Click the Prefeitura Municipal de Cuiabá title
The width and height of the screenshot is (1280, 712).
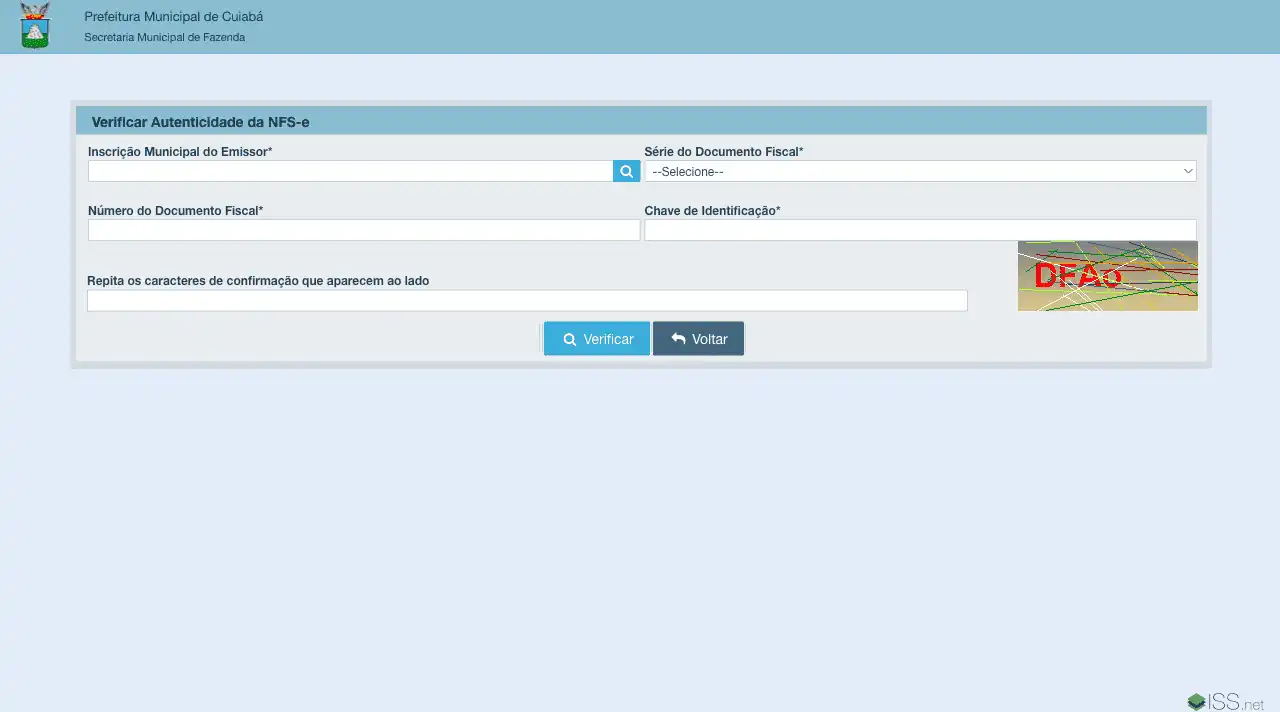pos(174,17)
